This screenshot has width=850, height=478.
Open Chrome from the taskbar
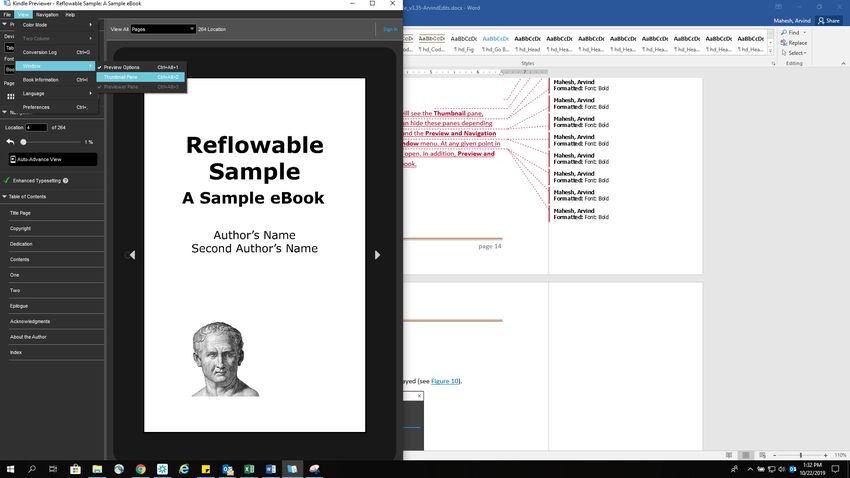pos(140,468)
